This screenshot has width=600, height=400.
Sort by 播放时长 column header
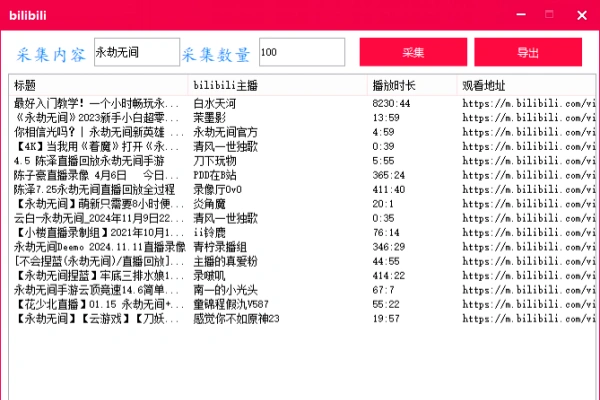[x=411, y=86]
